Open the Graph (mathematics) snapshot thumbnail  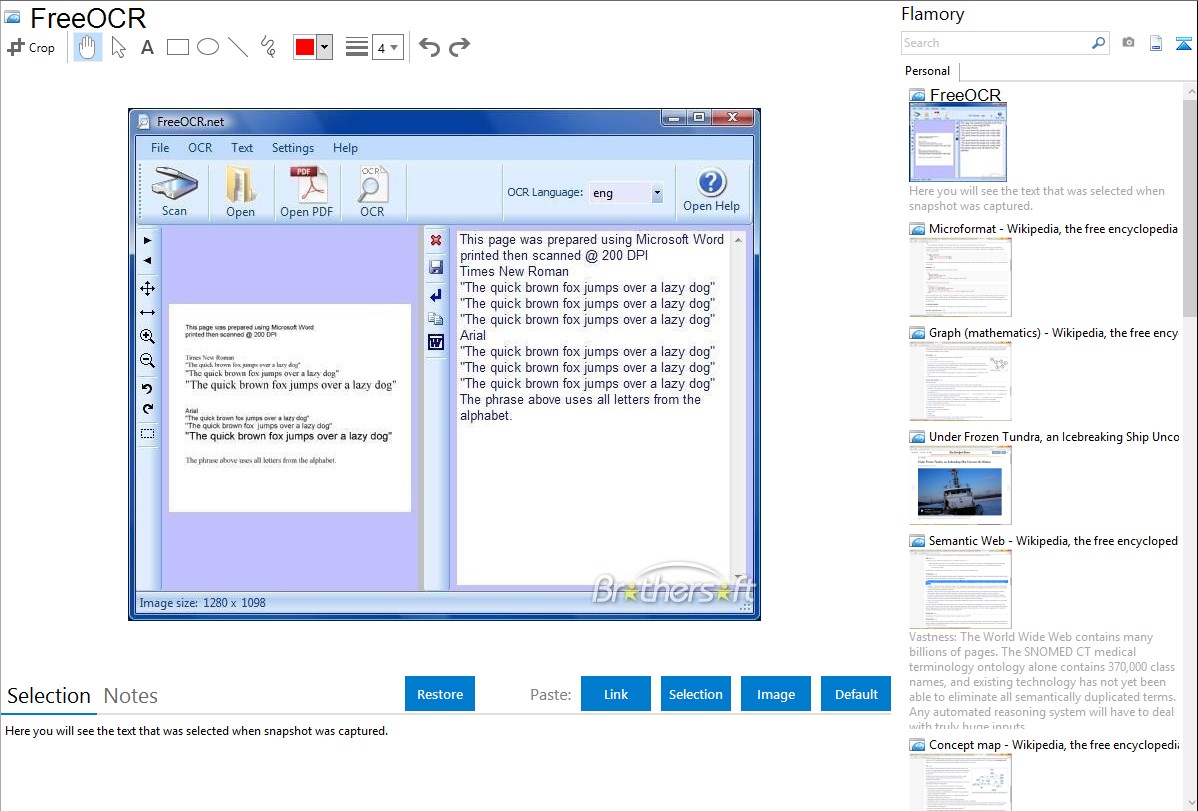[x=960, y=381]
